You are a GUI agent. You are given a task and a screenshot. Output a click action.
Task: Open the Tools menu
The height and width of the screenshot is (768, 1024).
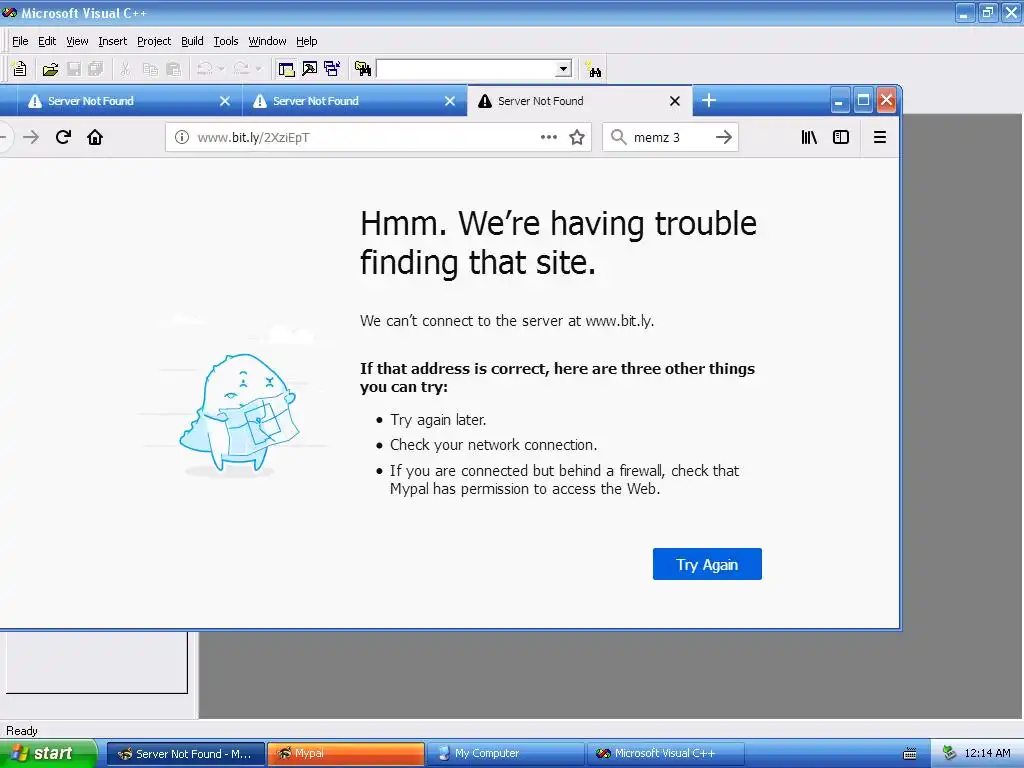(x=226, y=41)
